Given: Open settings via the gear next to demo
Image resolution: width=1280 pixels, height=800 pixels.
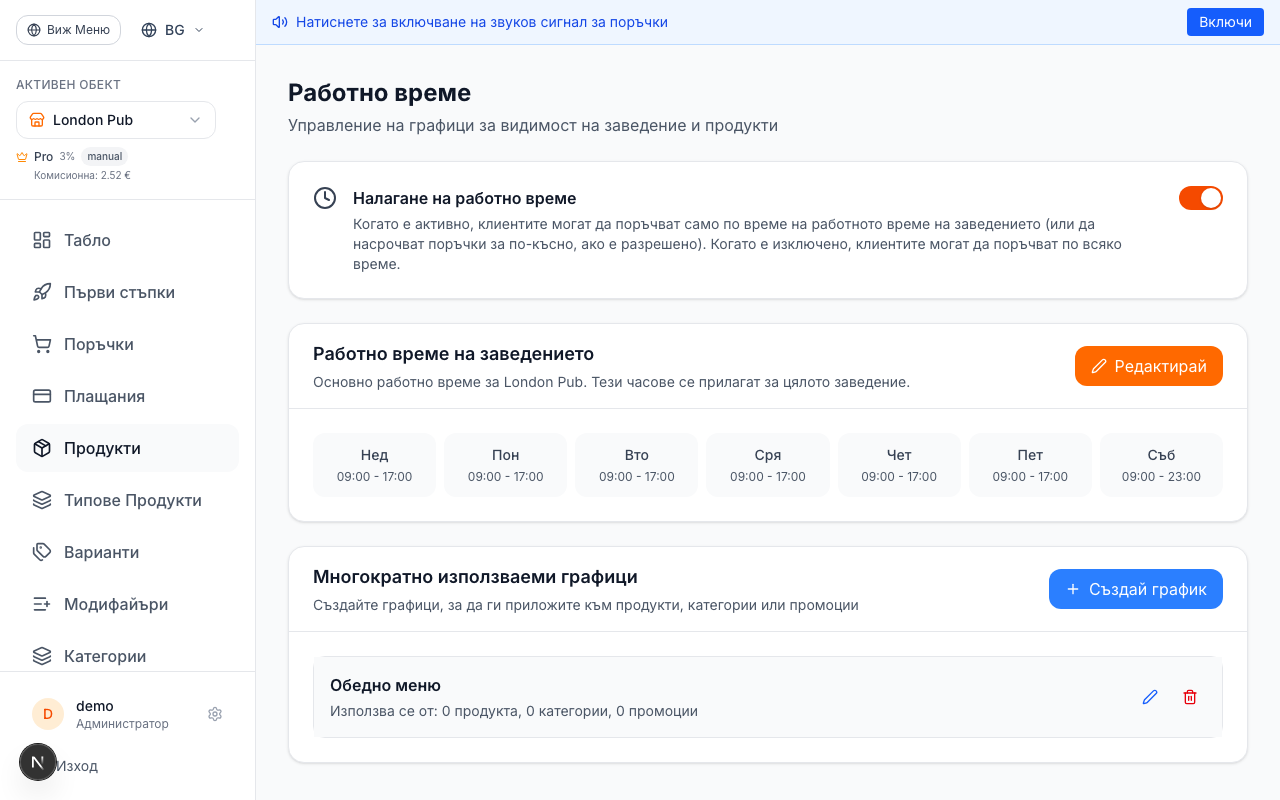Looking at the screenshot, I should [215, 713].
